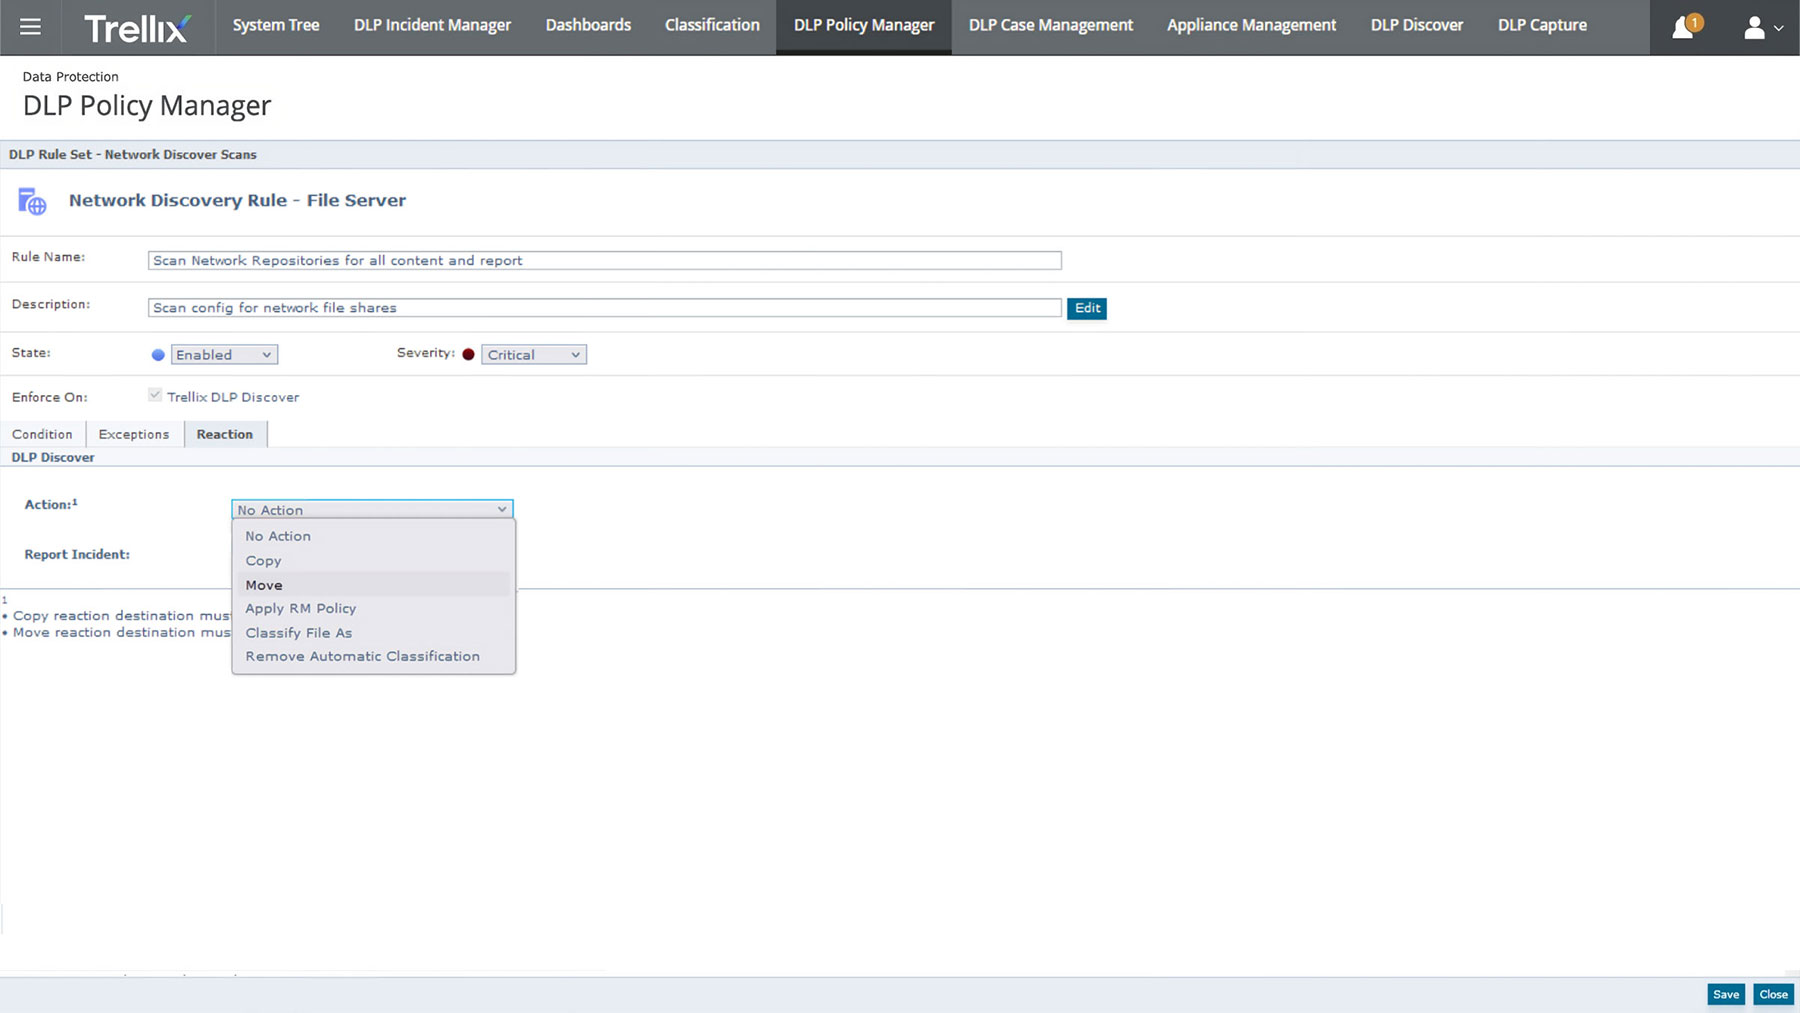Screen dimensions: 1800x1013
Task: Collapse the Action dropdown
Action: click(x=372, y=510)
